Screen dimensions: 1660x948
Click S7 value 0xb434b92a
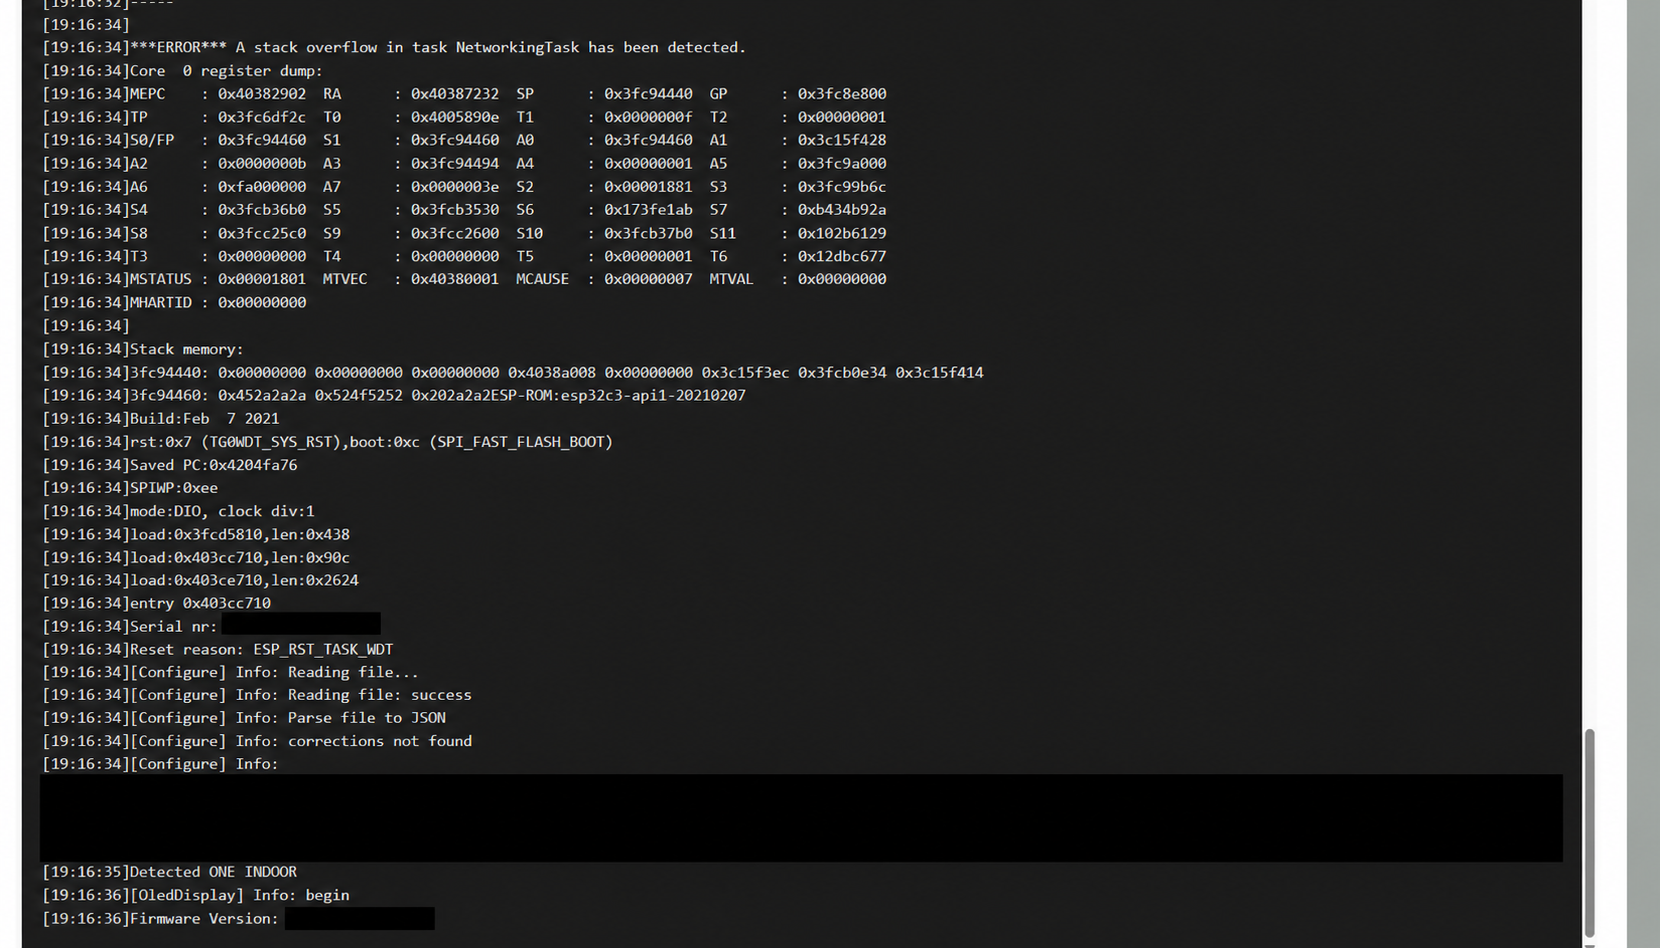[x=842, y=210]
